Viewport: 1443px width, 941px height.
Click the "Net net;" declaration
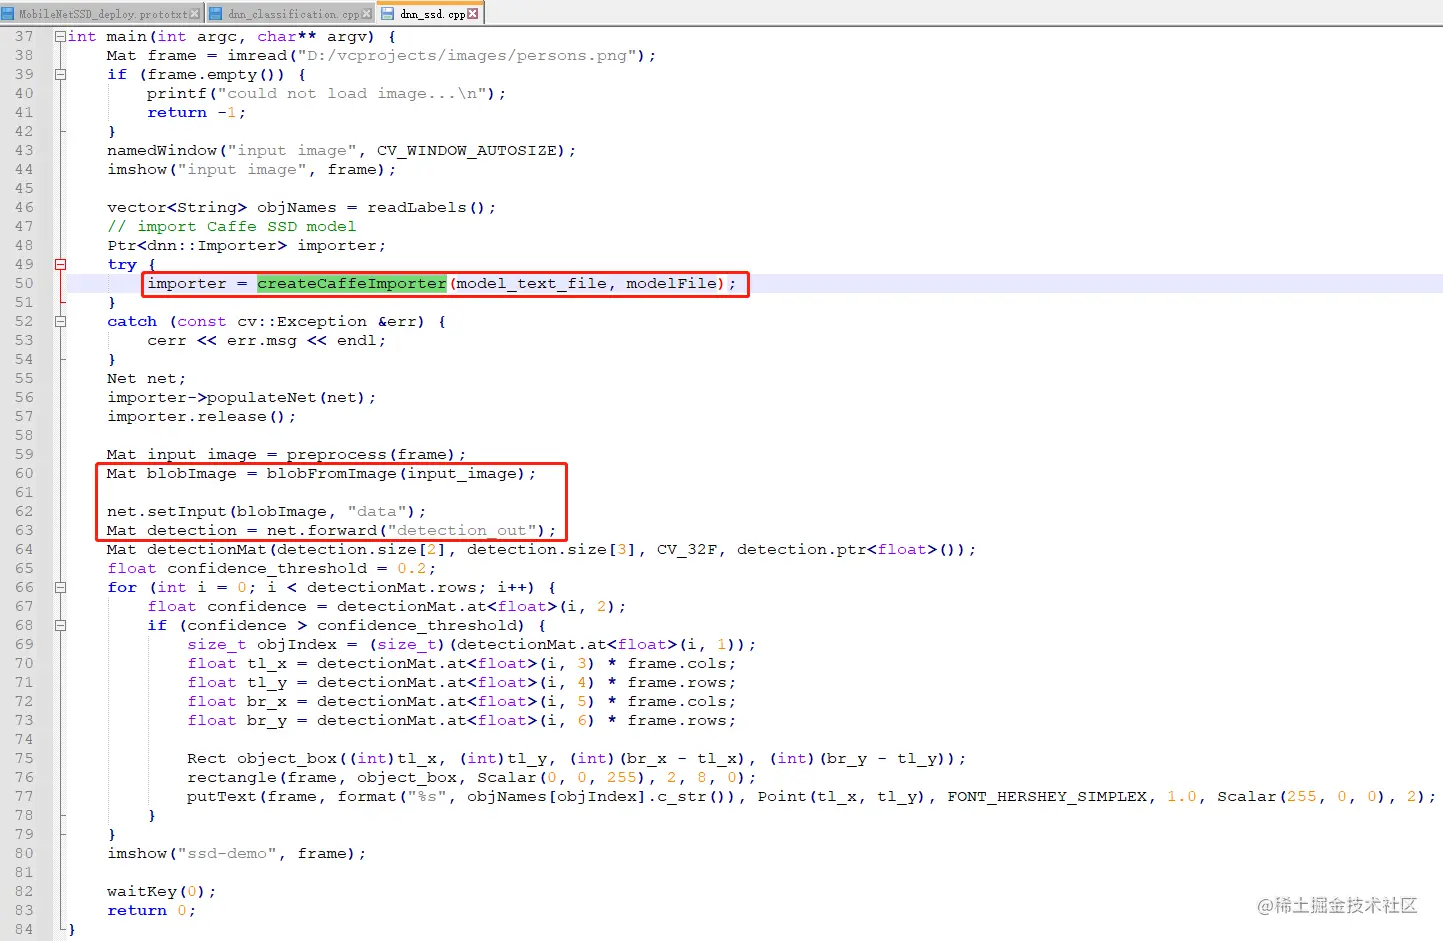pyautogui.click(x=147, y=378)
